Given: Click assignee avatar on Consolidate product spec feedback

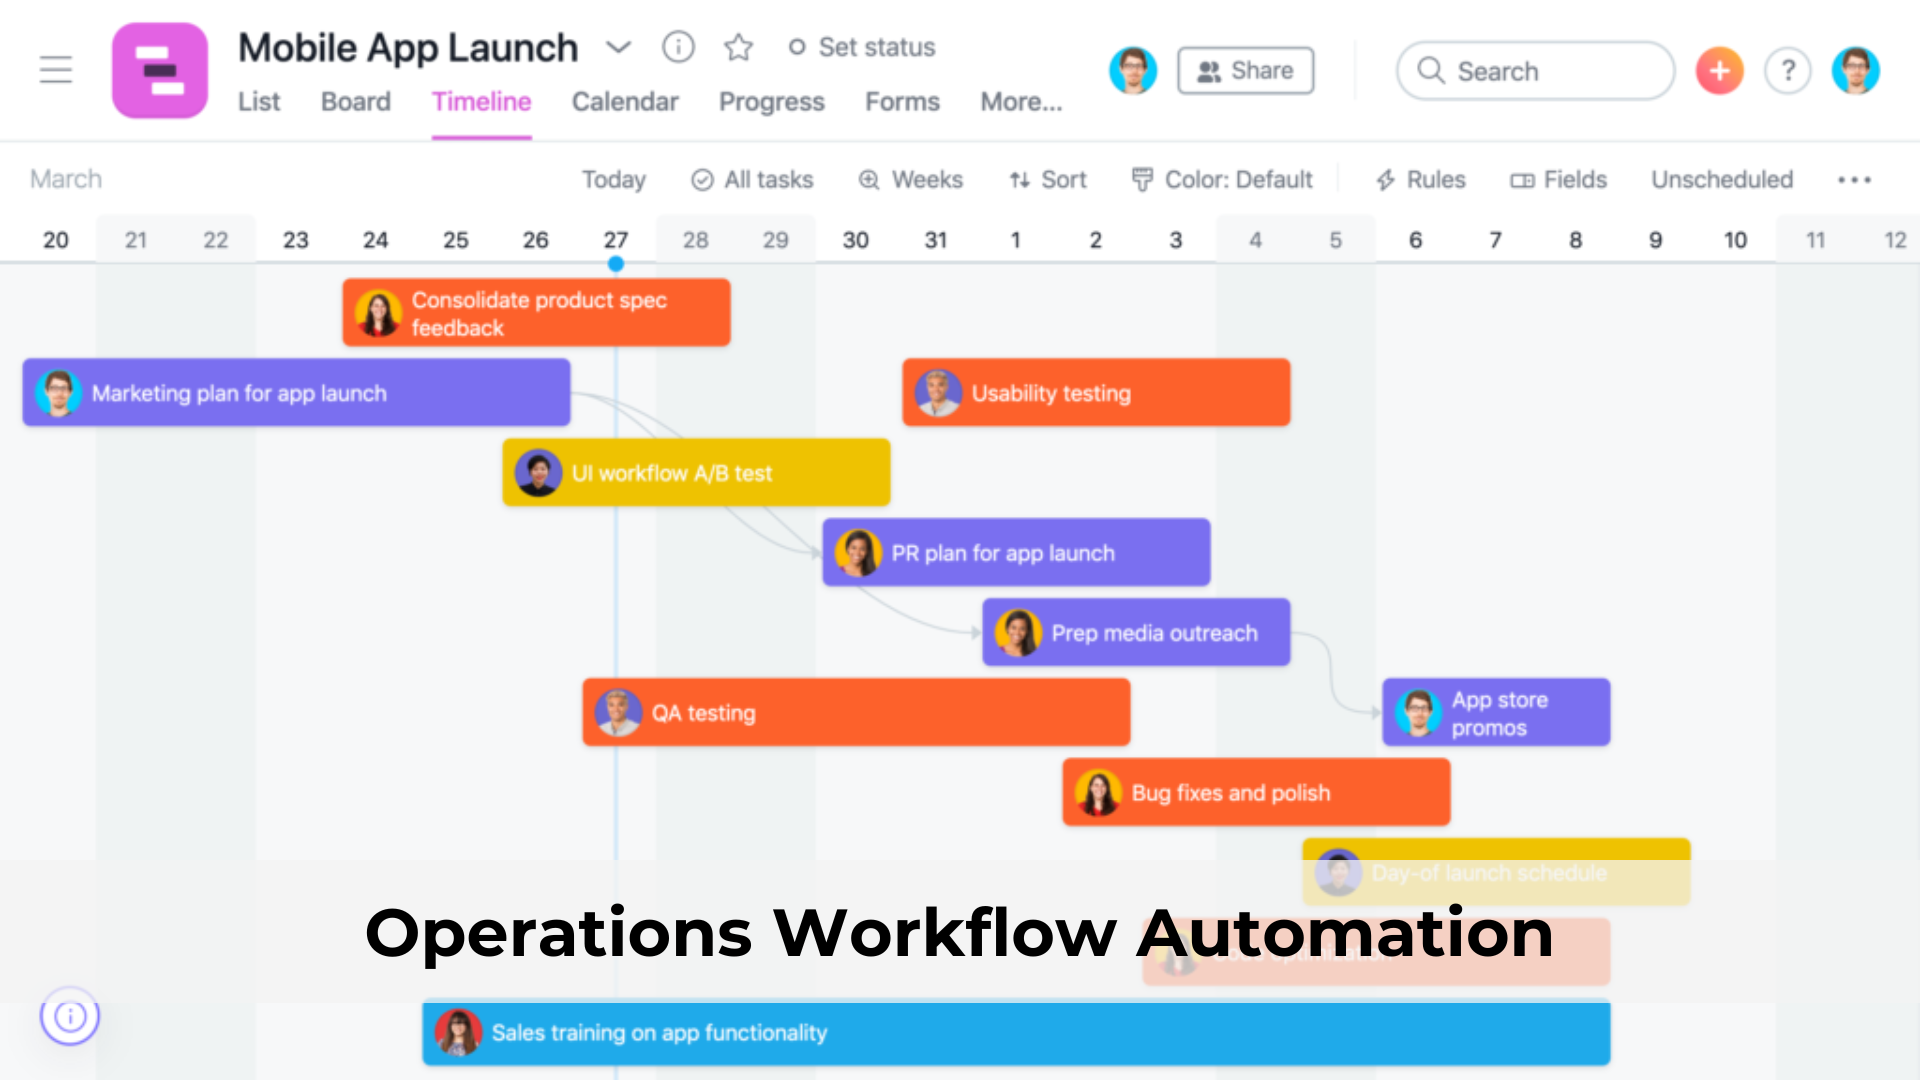Looking at the screenshot, I should pos(379,313).
